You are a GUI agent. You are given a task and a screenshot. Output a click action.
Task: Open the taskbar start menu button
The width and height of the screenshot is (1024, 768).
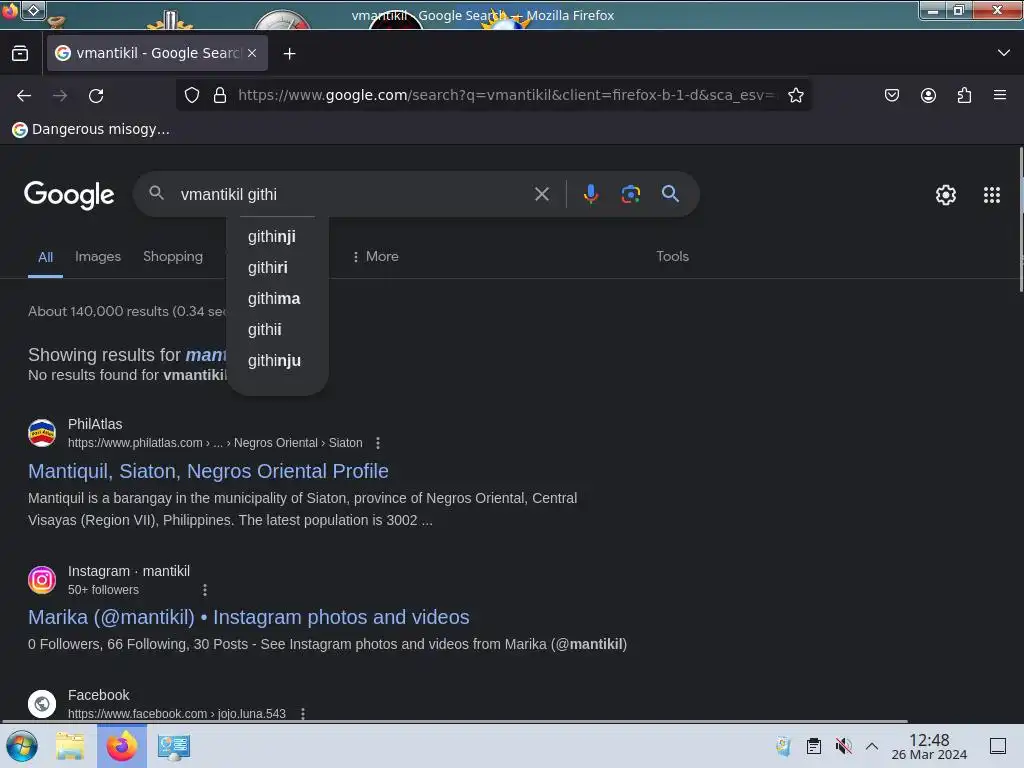tap(22, 746)
